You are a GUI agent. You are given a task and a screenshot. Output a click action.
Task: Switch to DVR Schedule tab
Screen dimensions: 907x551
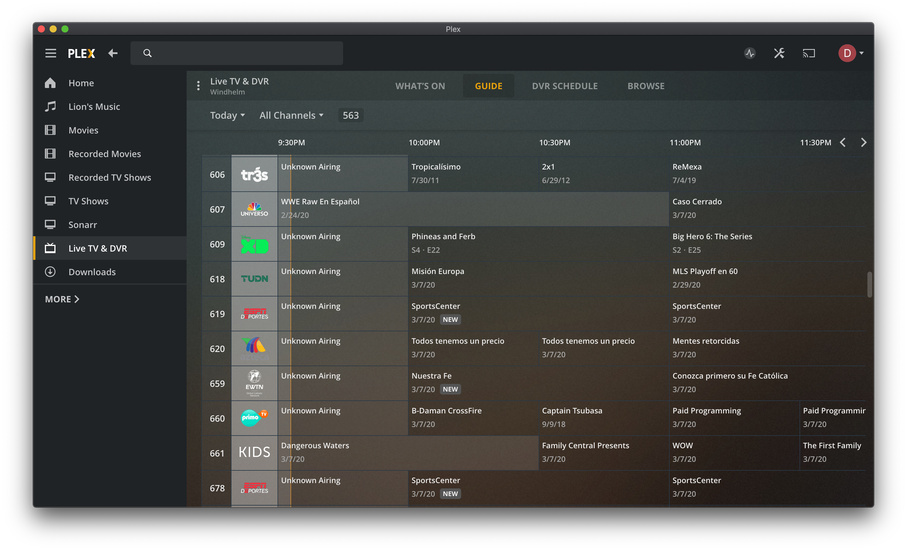tap(565, 86)
